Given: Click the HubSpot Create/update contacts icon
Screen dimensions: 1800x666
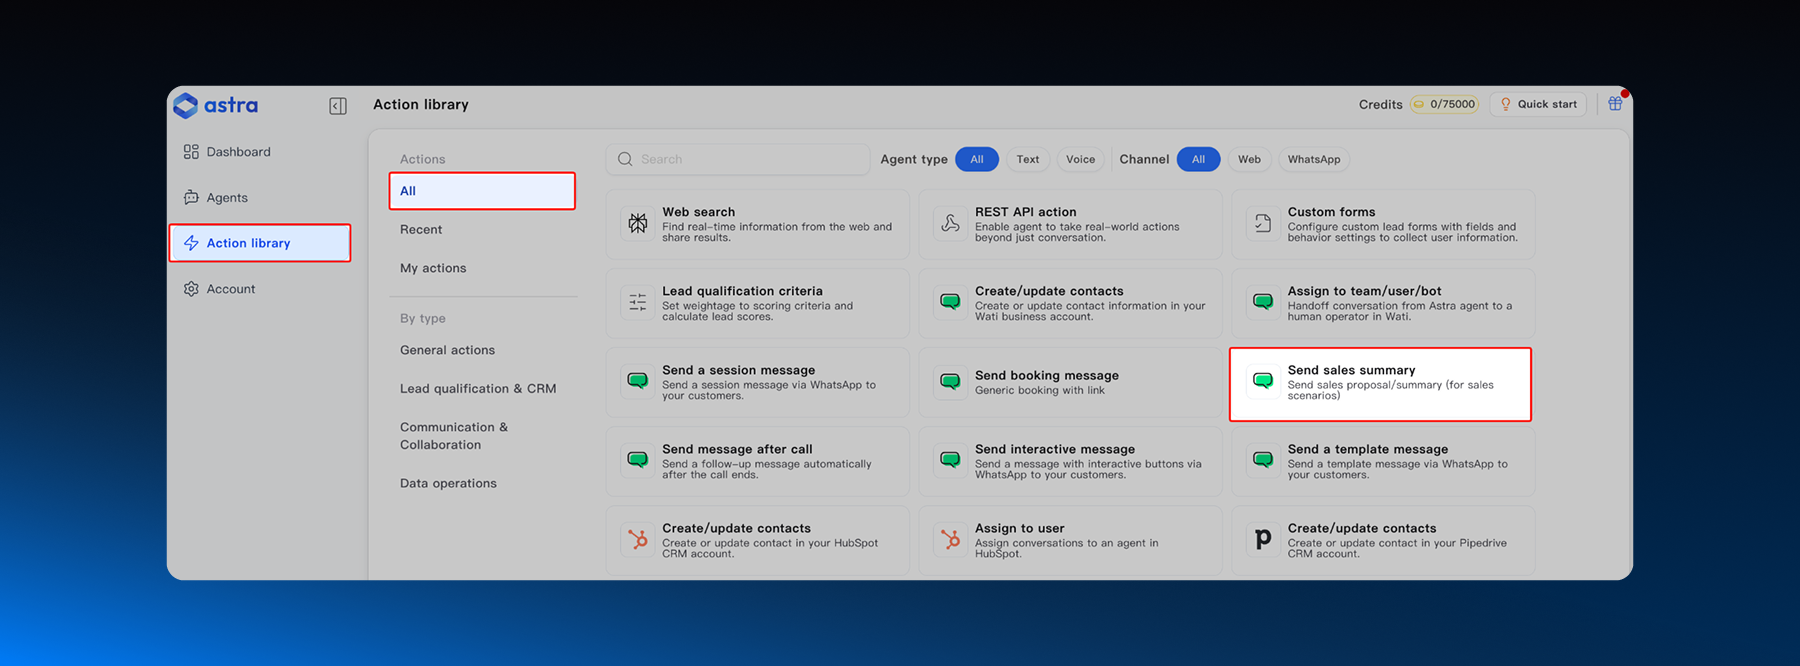Looking at the screenshot, I should [x=638, y=540].
